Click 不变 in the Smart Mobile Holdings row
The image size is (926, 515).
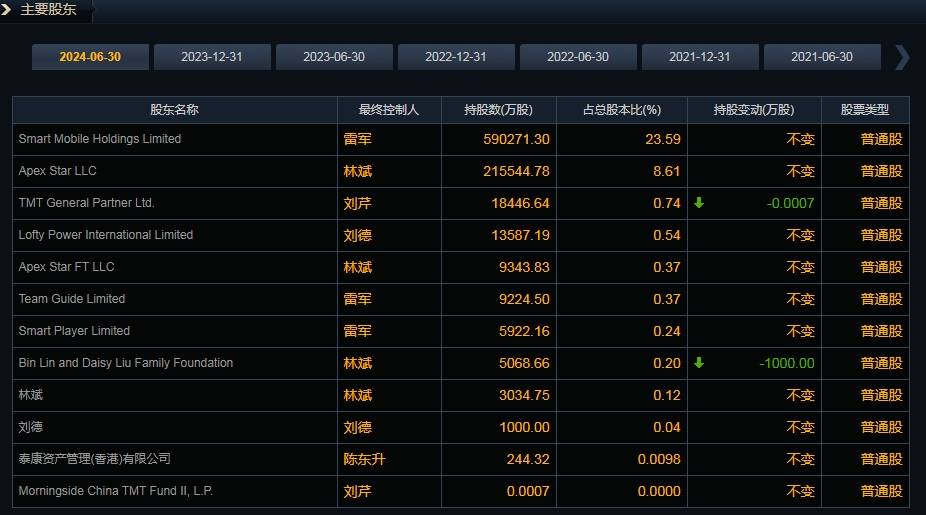[800, 139]
